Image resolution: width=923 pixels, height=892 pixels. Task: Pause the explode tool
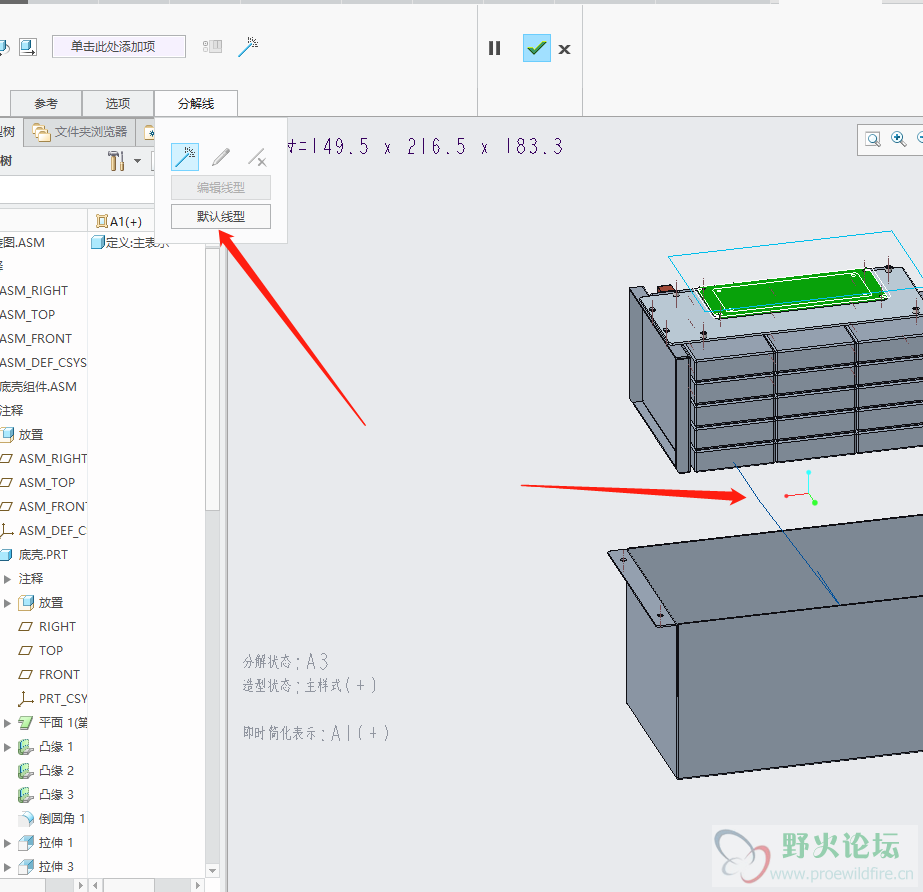(494, 48)
